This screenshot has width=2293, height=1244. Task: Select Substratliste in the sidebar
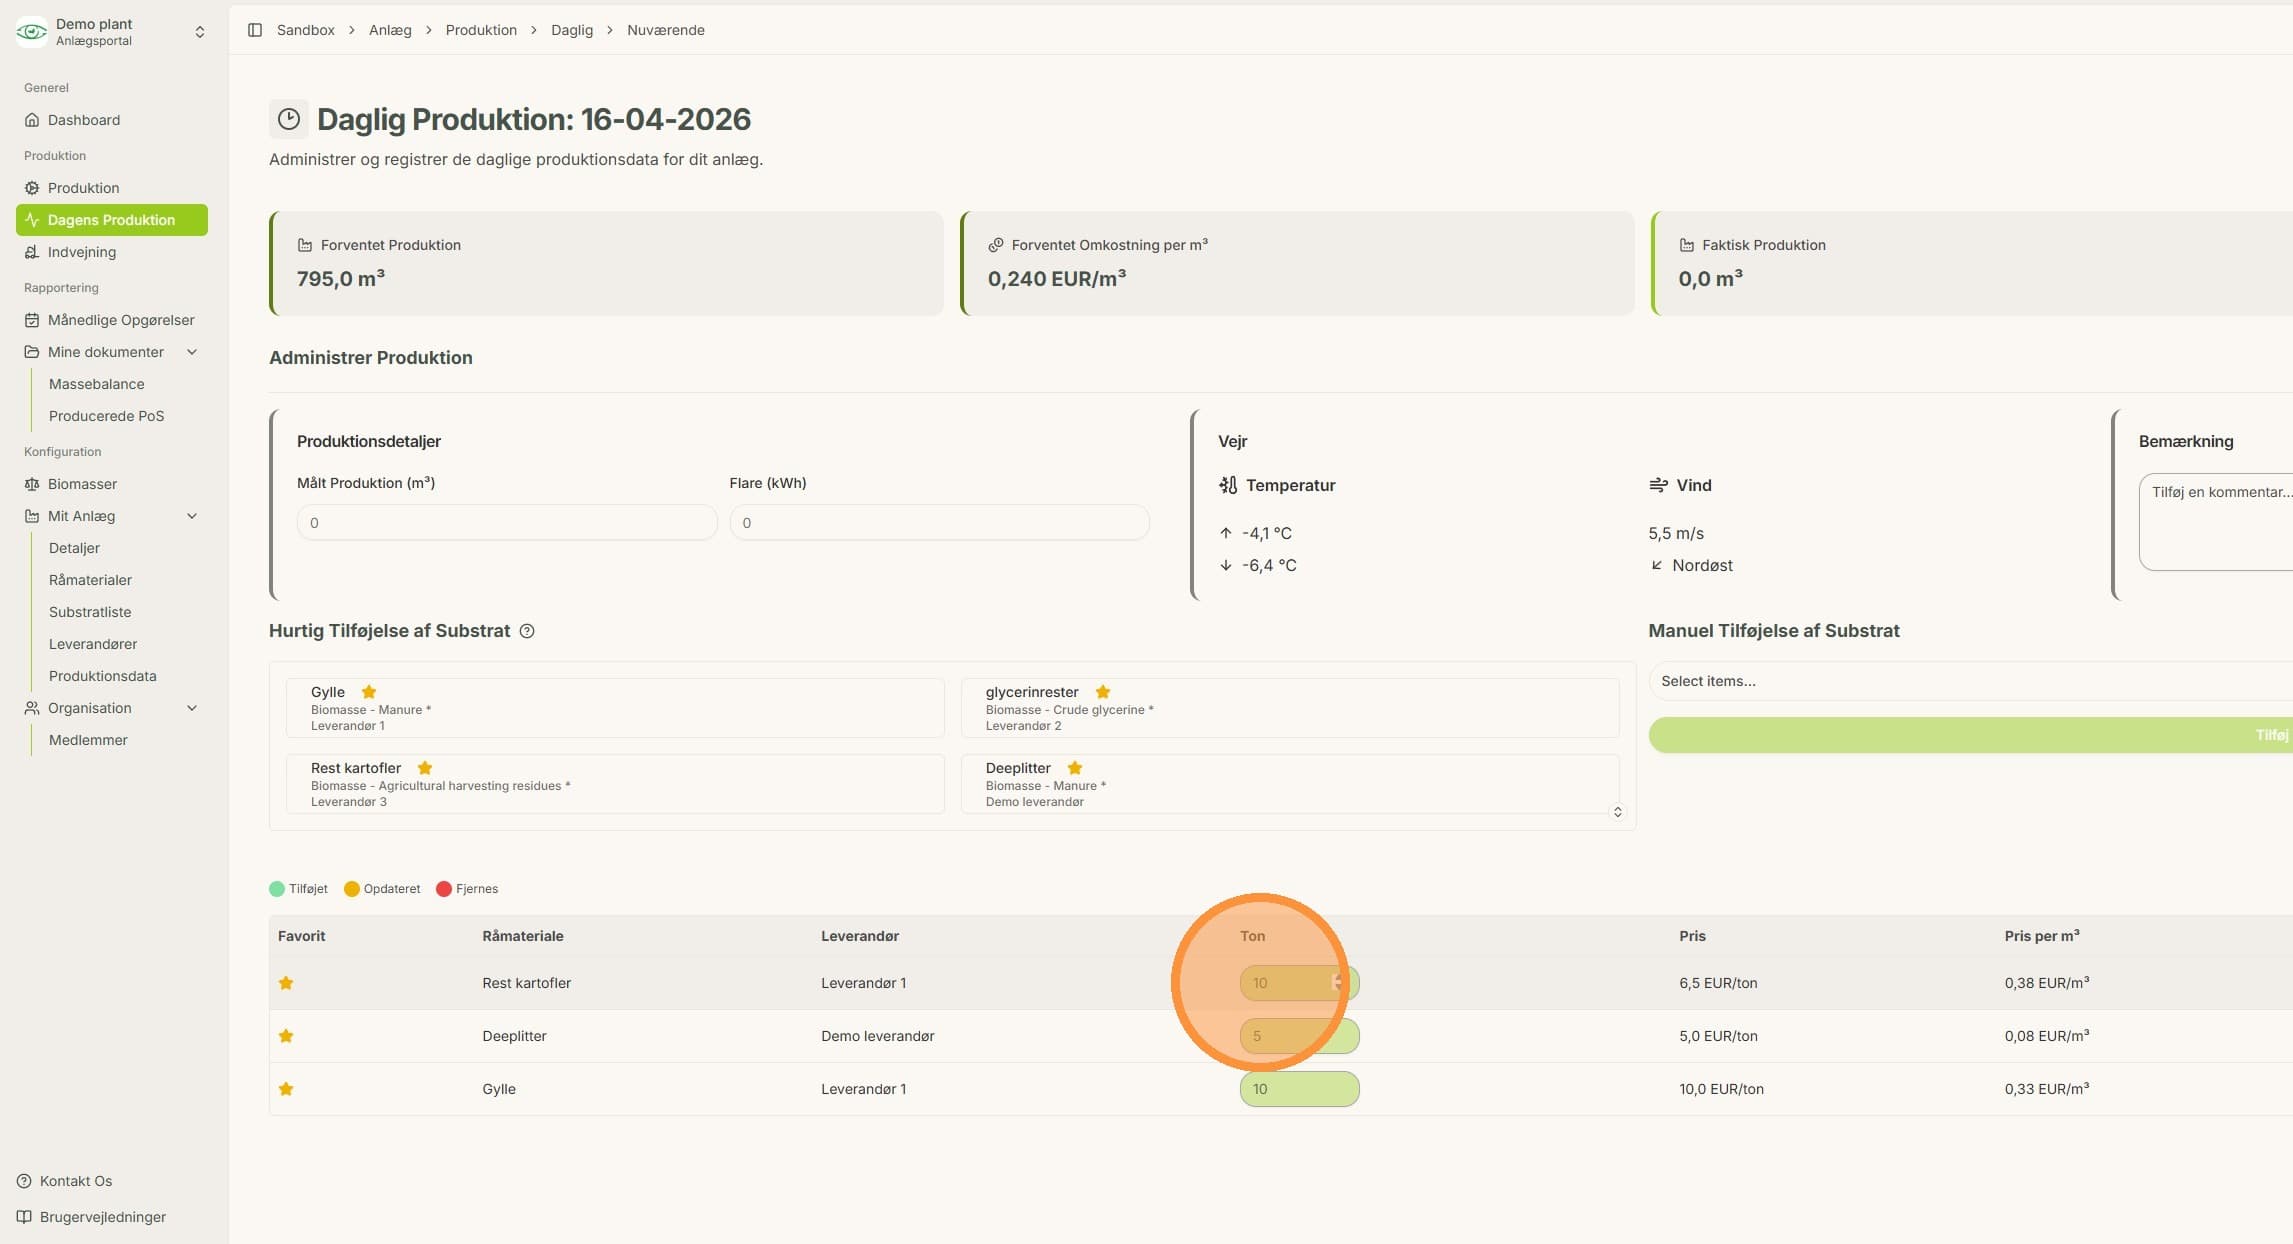pos(90,612)
